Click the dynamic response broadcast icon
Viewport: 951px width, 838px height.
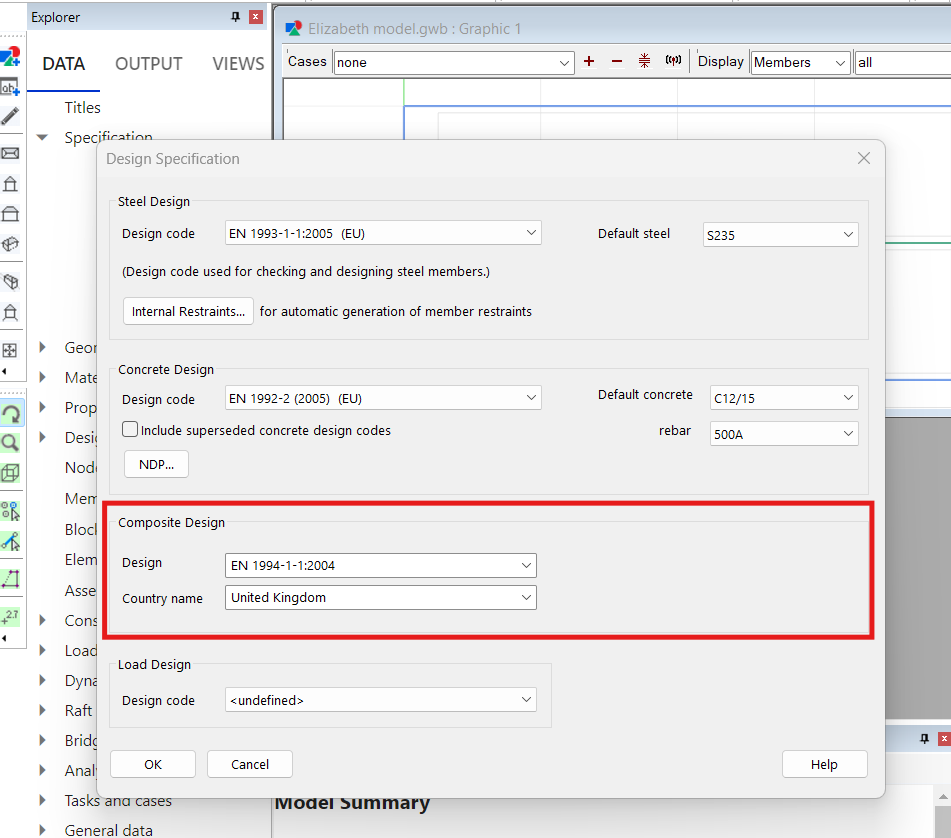(x=673, y=61)
